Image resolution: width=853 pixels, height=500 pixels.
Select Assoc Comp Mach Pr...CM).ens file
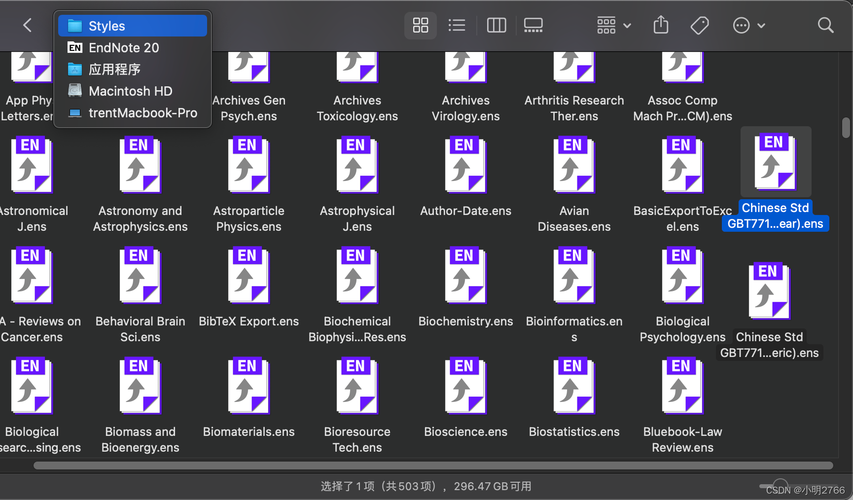pyautogui.click(x=682, y=87)
